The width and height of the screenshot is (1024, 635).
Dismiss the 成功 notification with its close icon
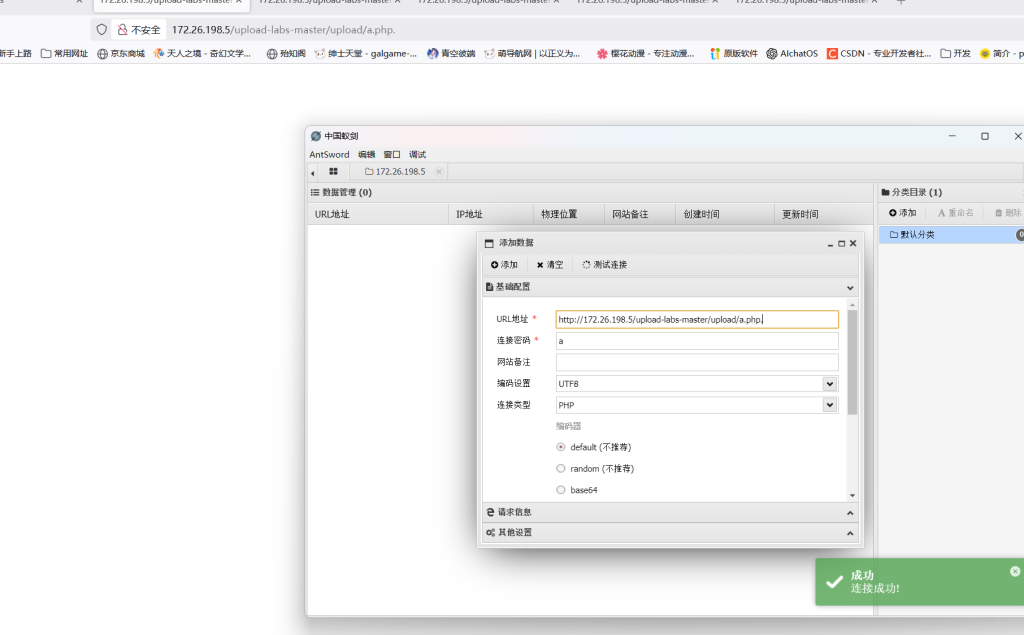point(1015,571)
